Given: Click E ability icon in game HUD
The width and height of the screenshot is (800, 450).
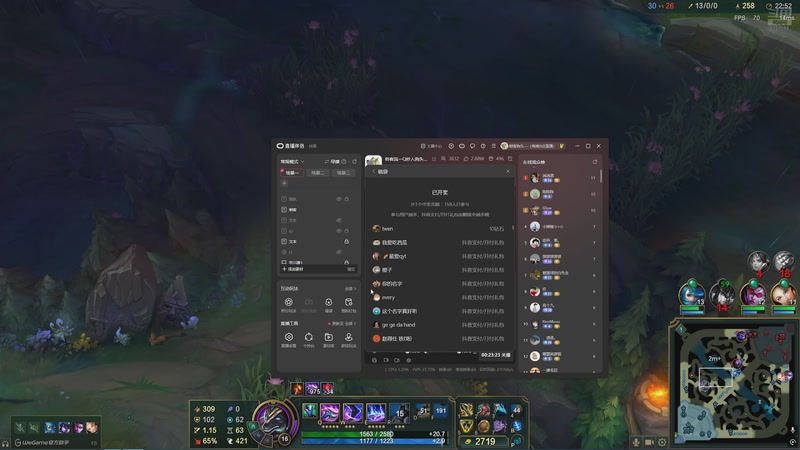Looking at the screenshot, I should point(376,412).
